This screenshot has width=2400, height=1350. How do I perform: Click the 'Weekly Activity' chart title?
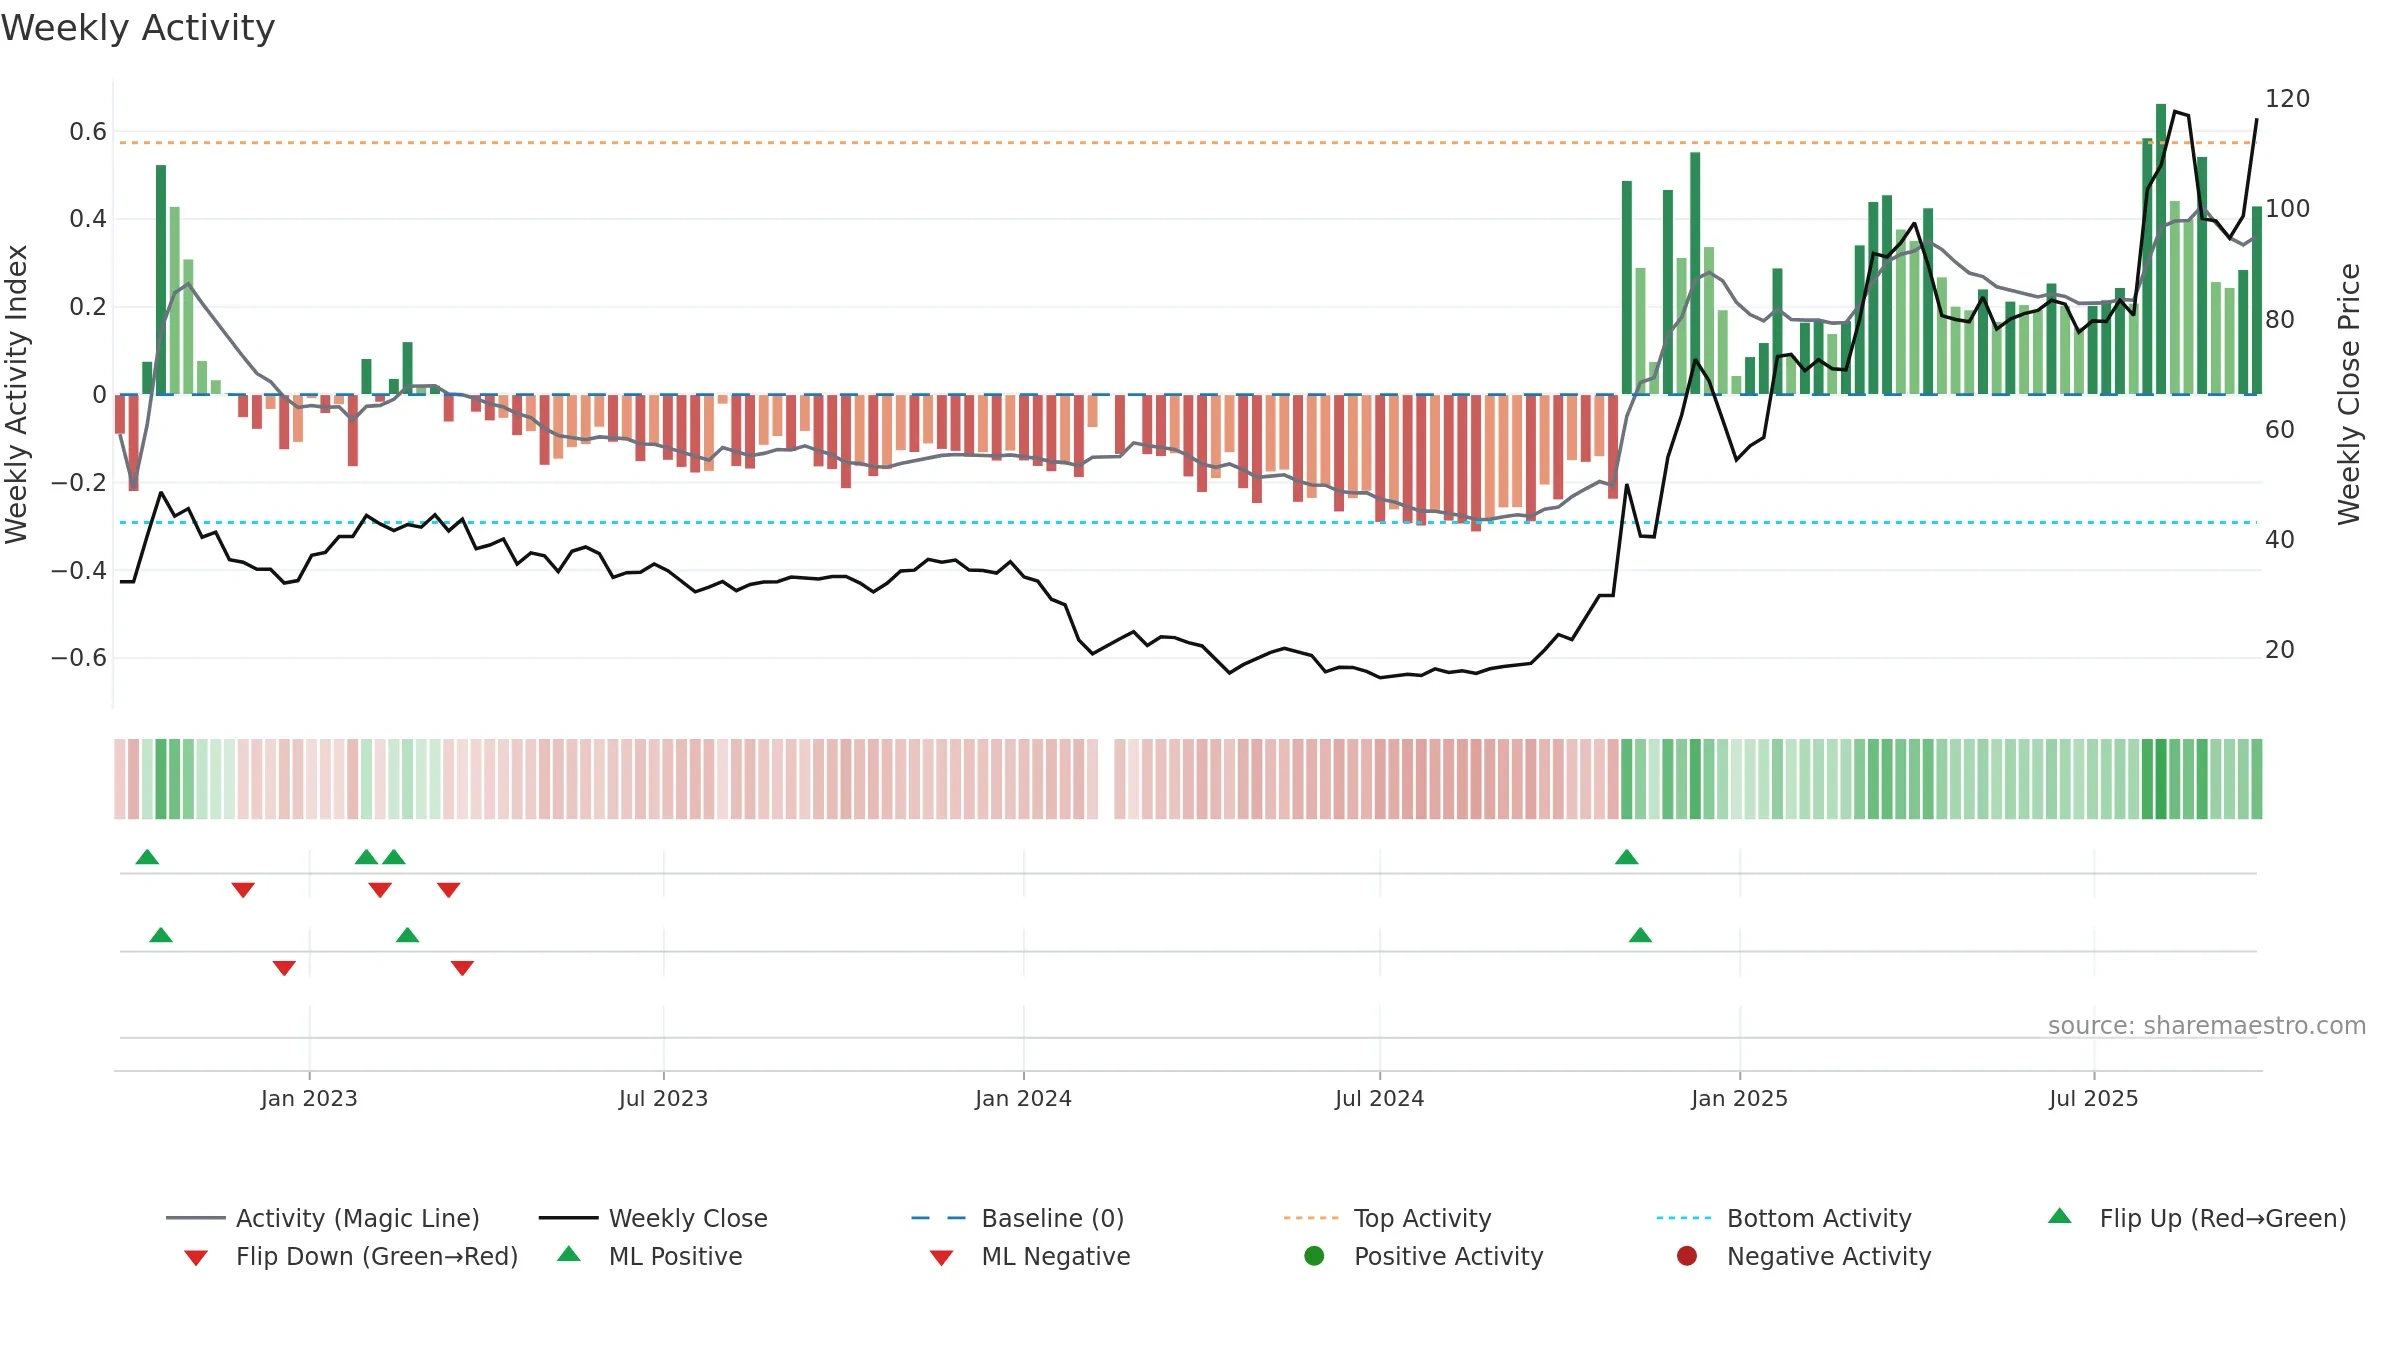138,28
